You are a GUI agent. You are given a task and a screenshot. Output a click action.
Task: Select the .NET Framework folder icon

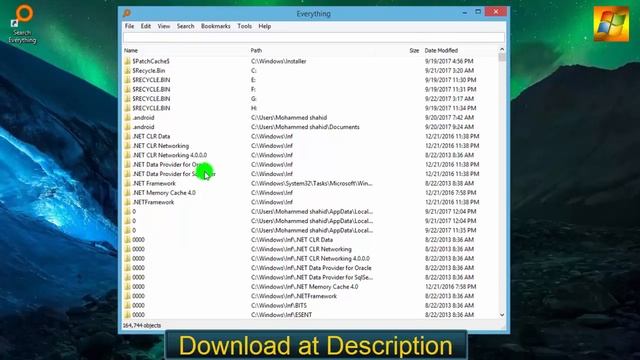pyautogui.click(x=127, y=183)
